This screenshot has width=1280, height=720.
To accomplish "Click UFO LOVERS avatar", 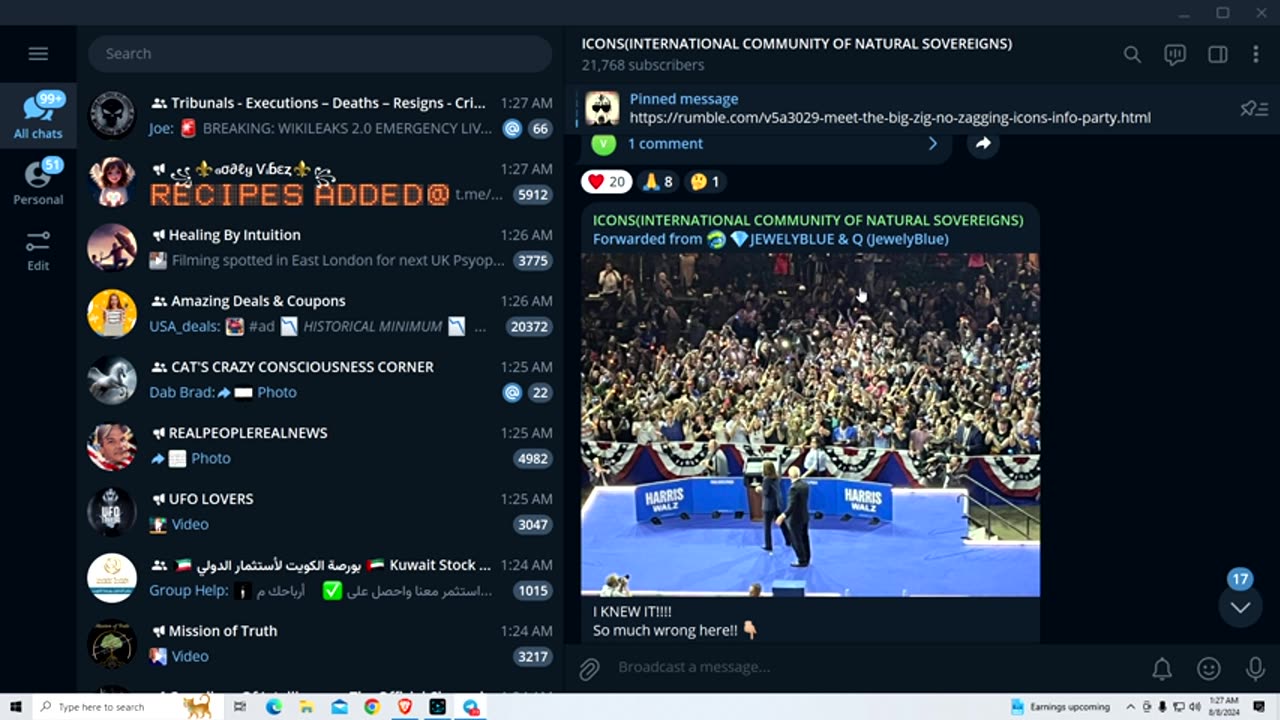I will click(x=112, y=511).
